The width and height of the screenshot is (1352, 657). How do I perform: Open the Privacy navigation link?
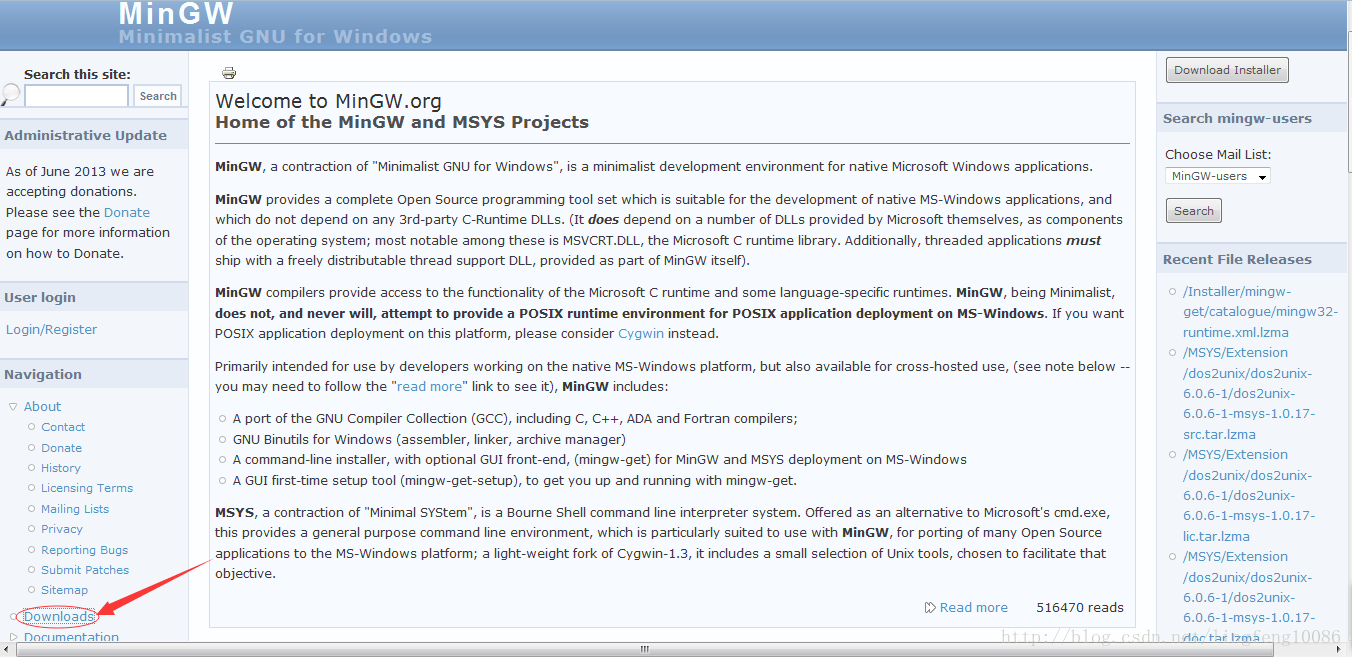[62, 529]
